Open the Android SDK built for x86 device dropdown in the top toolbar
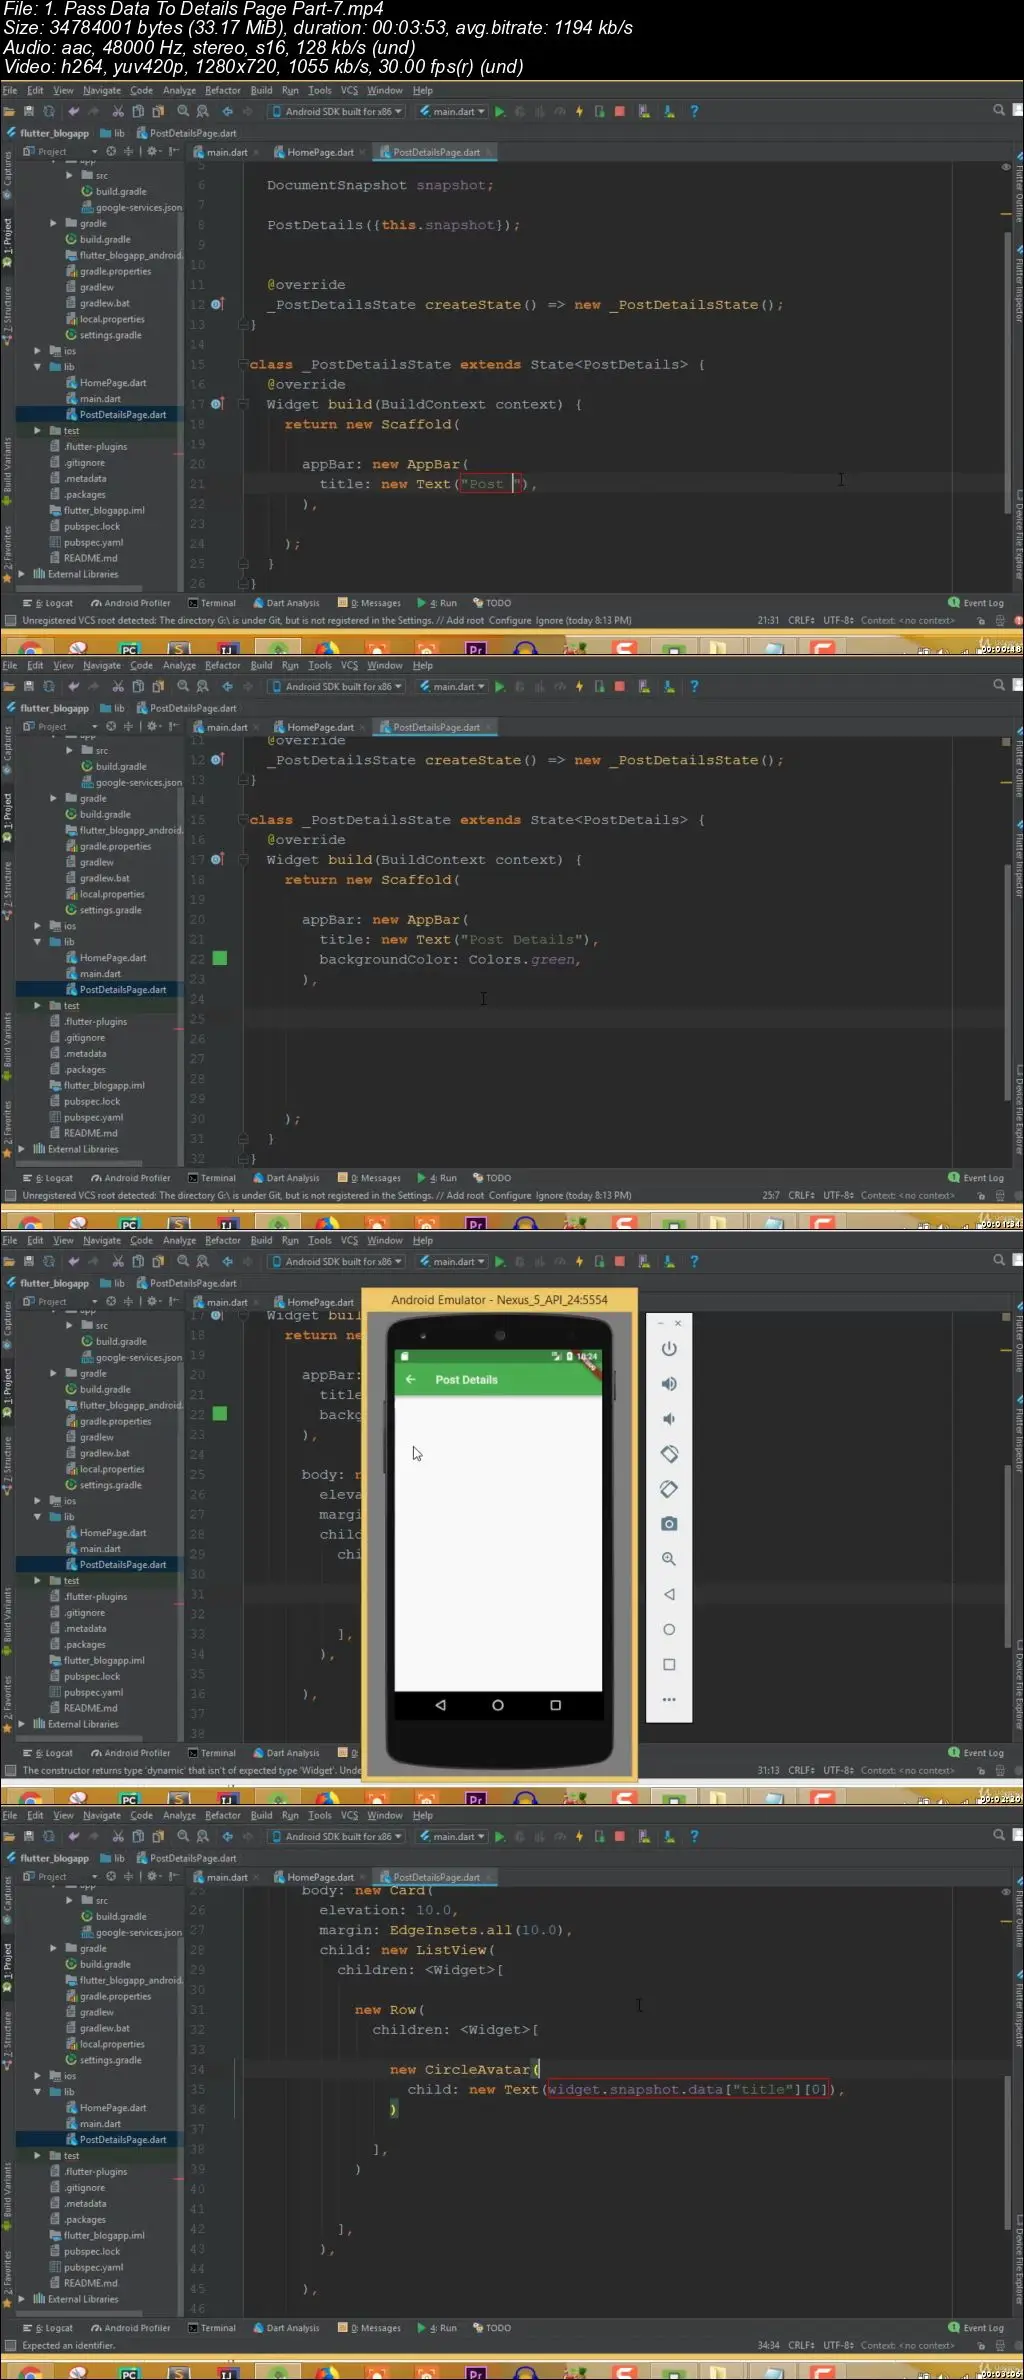 (338, 112)
